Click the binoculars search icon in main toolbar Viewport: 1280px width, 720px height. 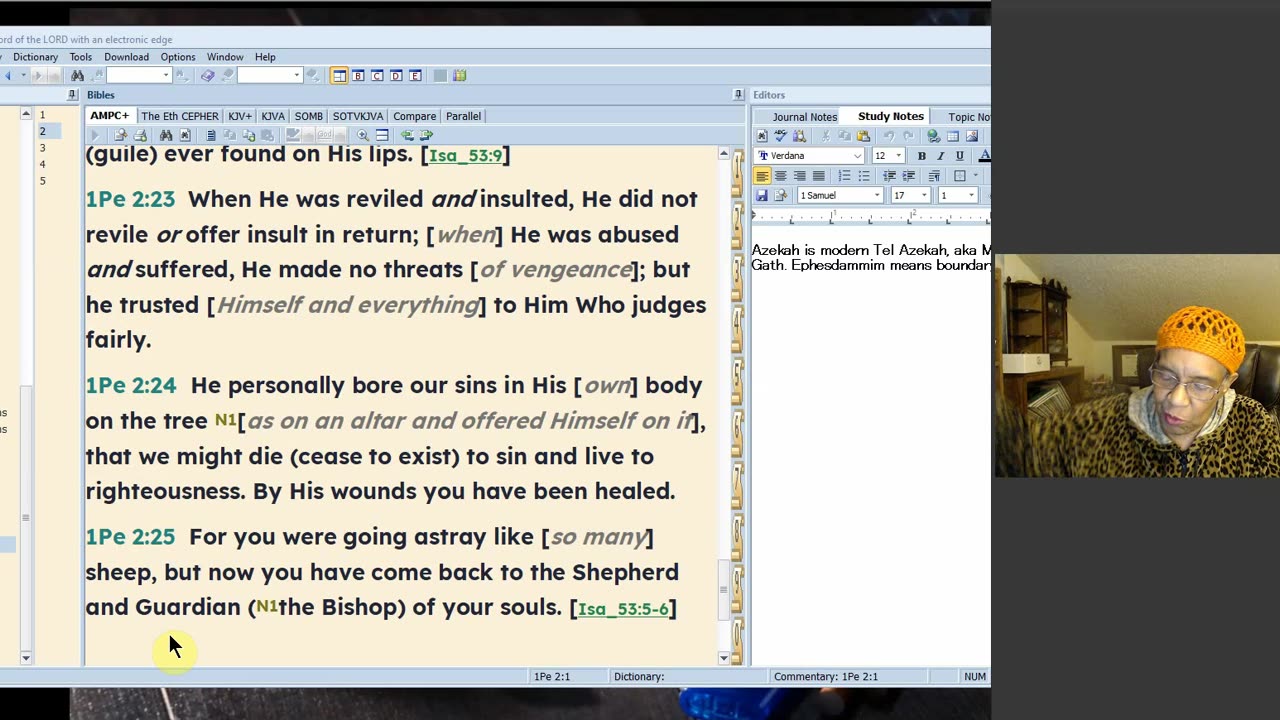pos(77,76)
